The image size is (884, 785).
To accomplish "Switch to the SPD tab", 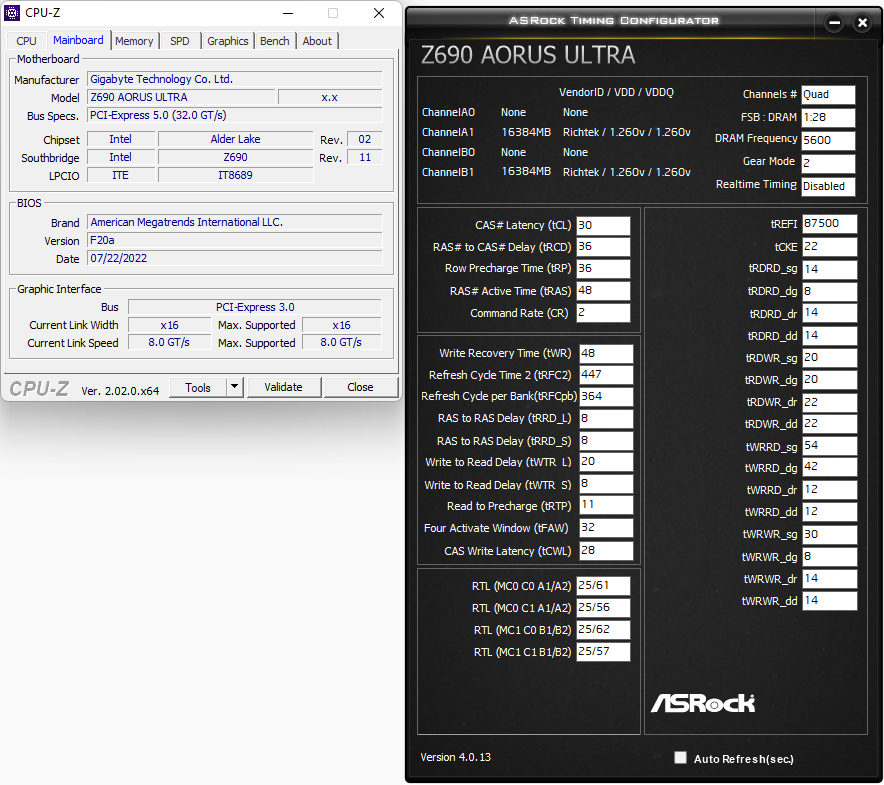I will (x=179, y=41).
